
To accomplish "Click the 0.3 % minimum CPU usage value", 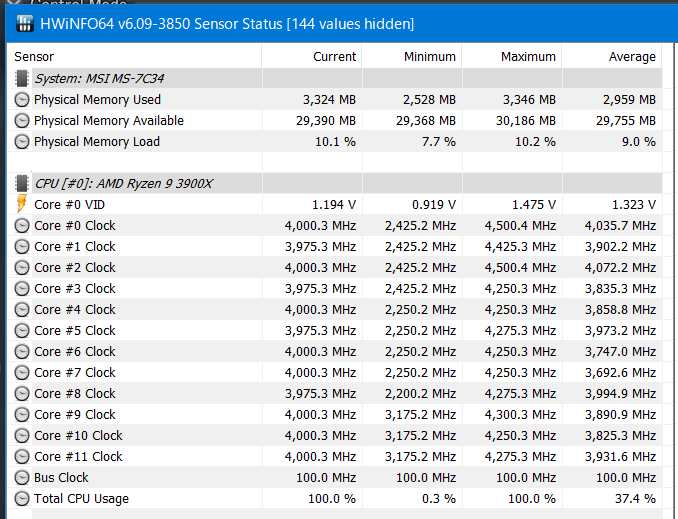I will coord(438,499).
